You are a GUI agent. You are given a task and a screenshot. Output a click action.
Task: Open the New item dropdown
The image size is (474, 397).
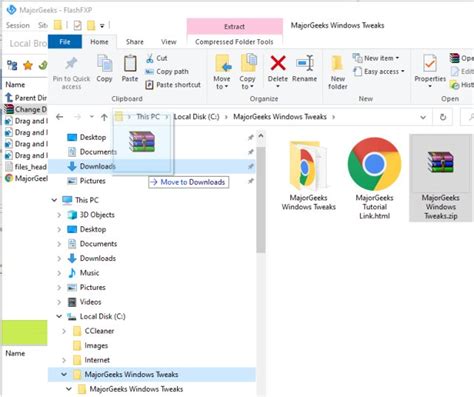(x=376, y=58)
